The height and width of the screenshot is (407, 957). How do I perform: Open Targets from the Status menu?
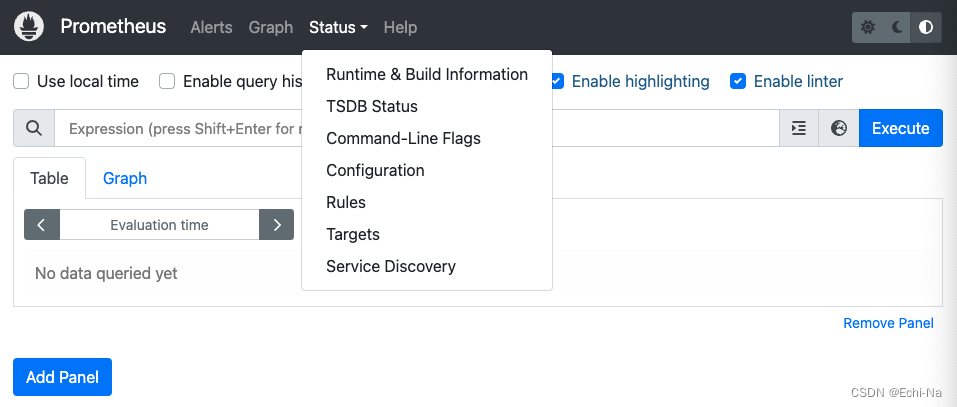353,234
